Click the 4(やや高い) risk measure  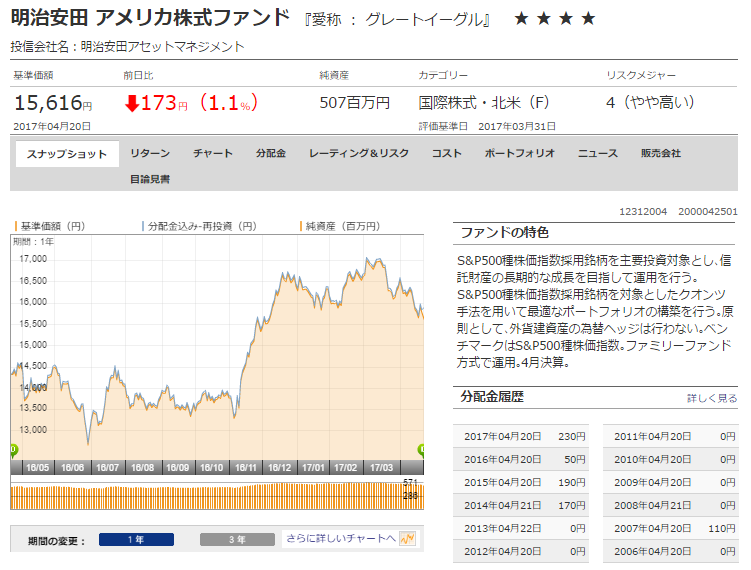coord(650,102)
